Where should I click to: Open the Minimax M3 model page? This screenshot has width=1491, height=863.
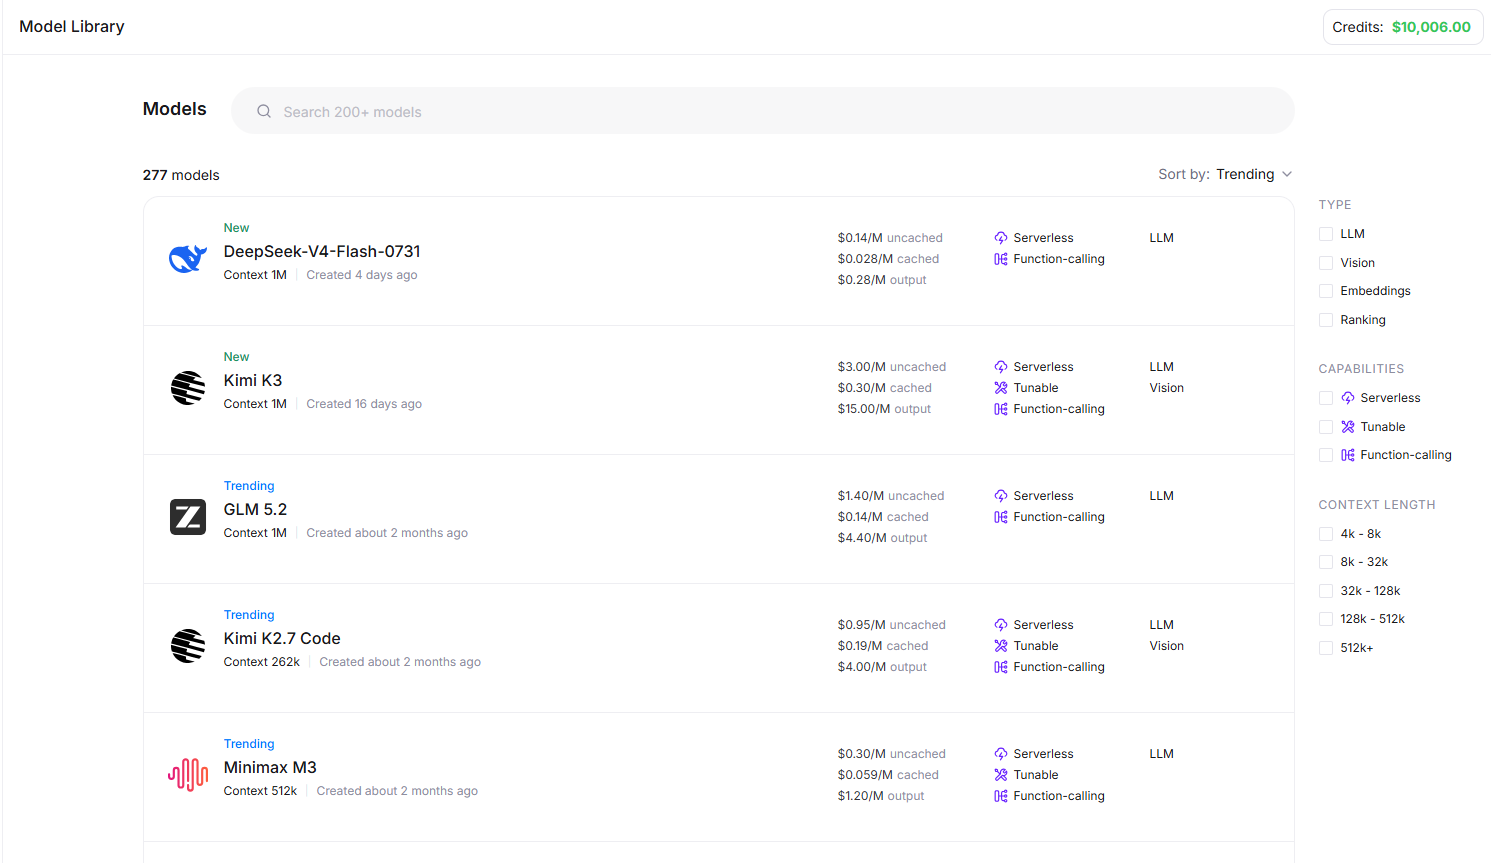270,767
